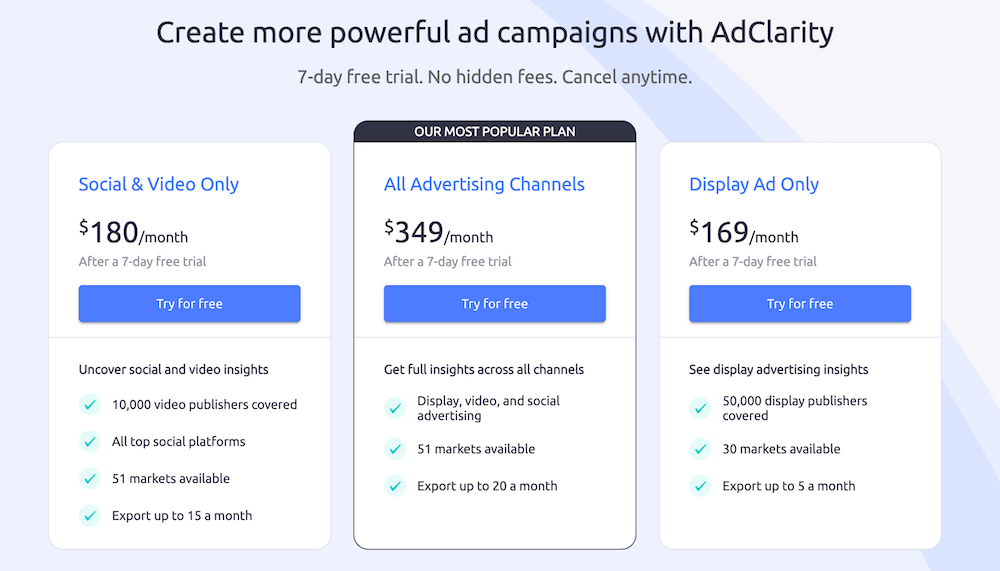Image resolution: width=1000 pixels, height=571 pixels.
Task: Try All Advertising Channels plan for free
Action: 494,304
